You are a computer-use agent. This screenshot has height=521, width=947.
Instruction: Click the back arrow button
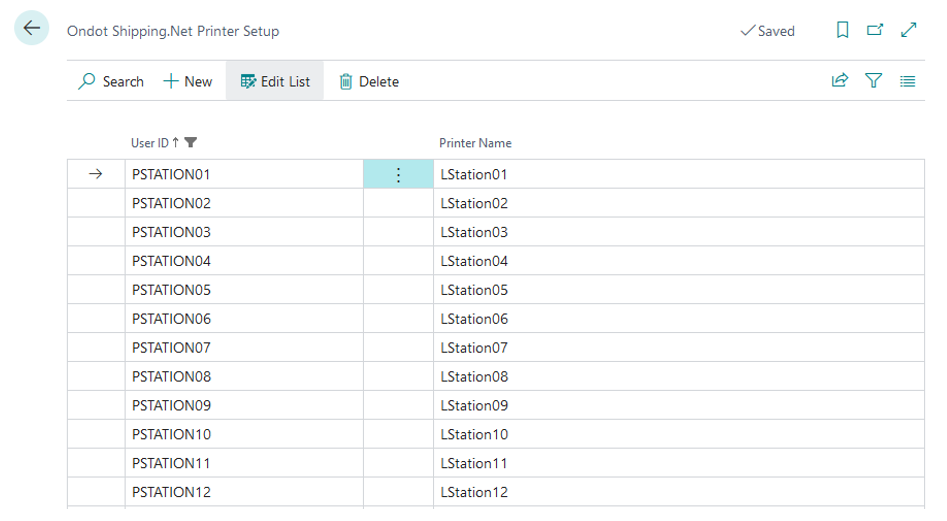pos(32,29)
